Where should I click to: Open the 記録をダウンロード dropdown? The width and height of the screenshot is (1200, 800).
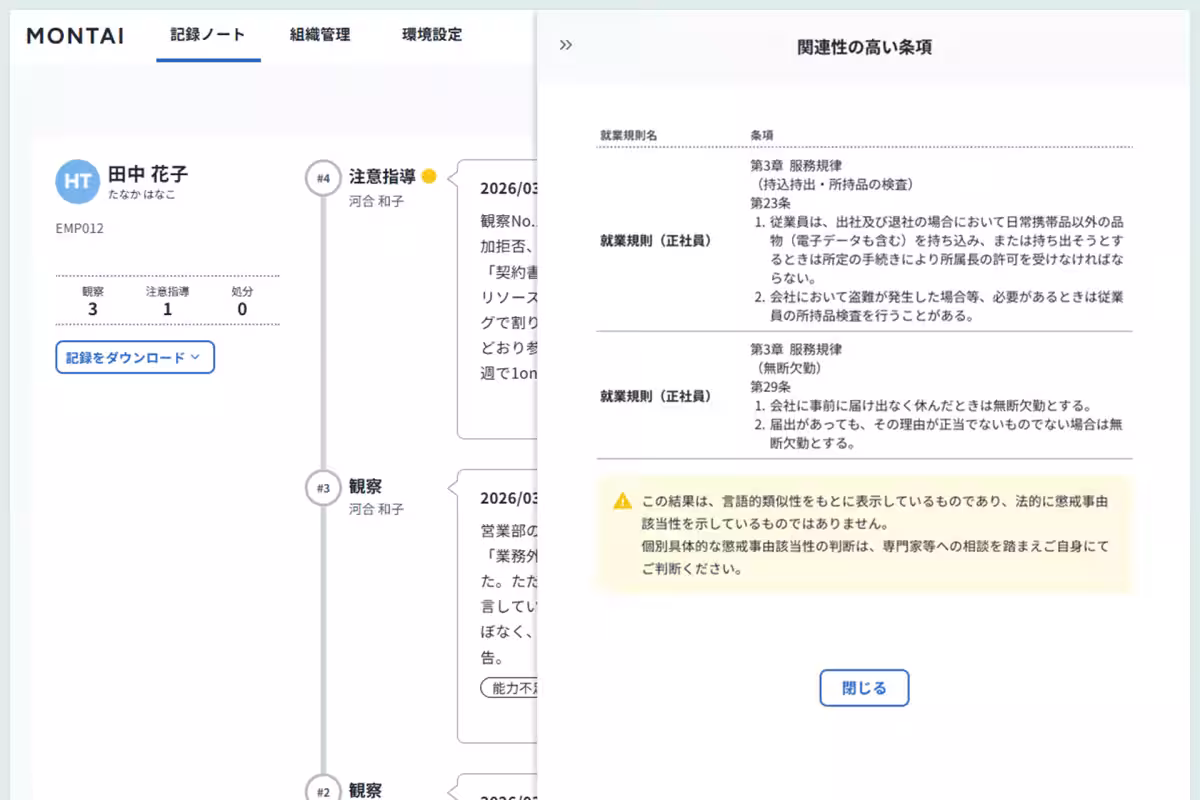pos(134,357)
